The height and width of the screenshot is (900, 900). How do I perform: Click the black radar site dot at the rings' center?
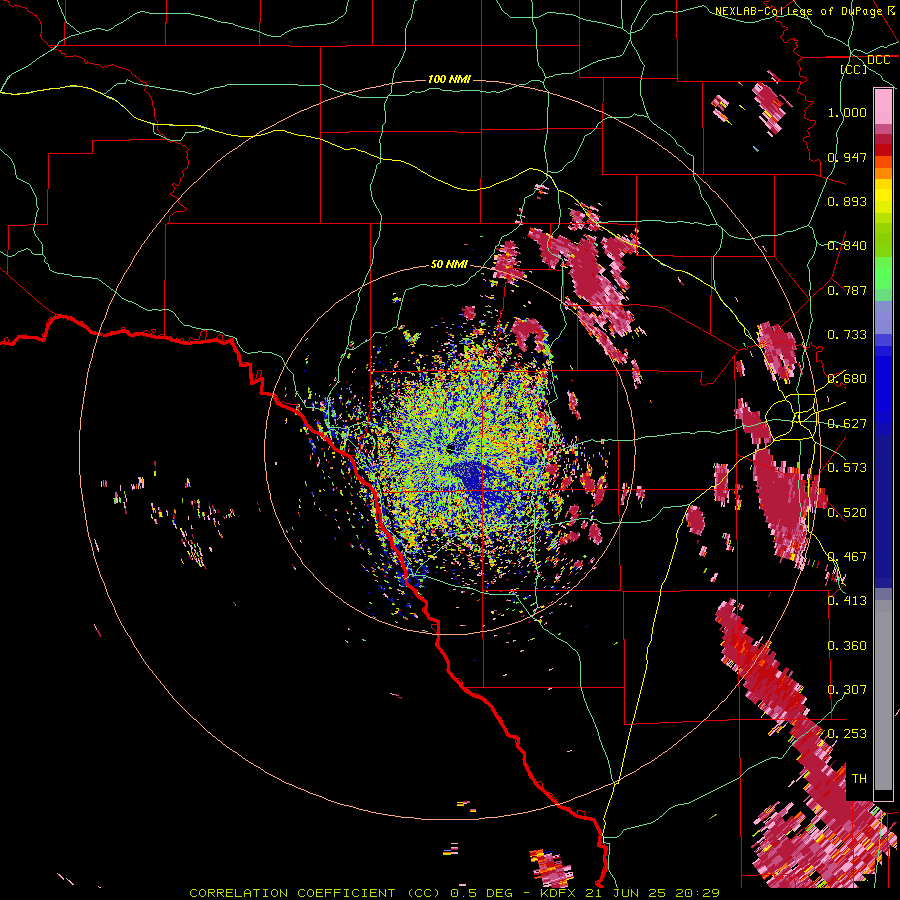451,449
